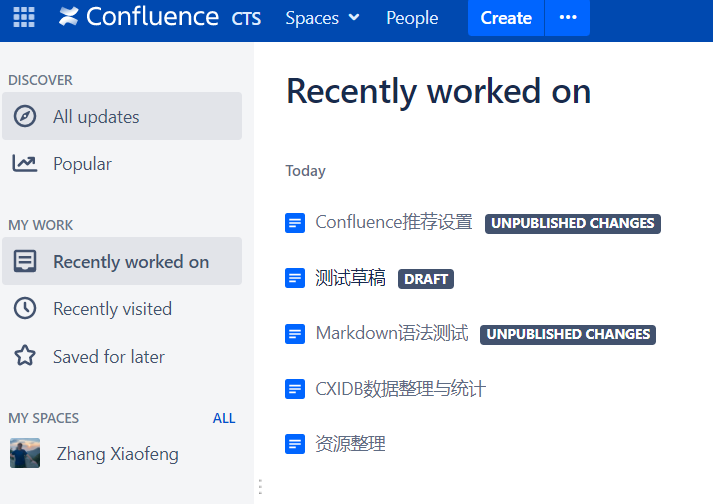Click the sidebar resize handle dots
Viewport: 713px width, 504px height.
(260, 487)
